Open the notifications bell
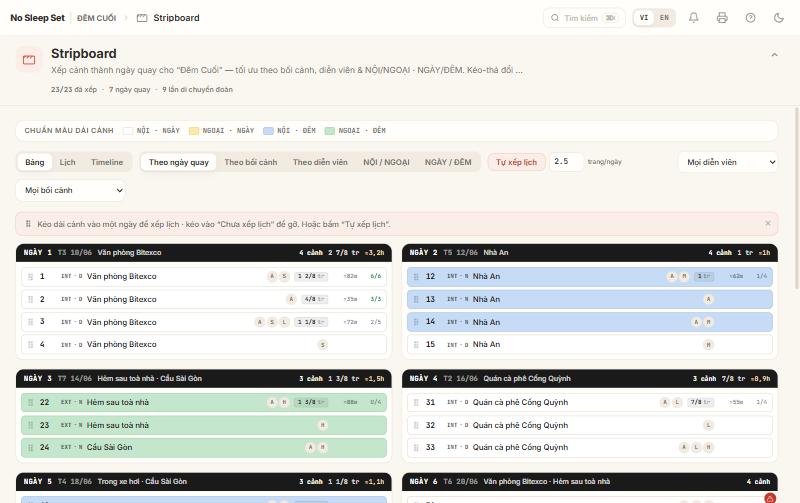The width and height of the screenshot is (800, 503). click(x=693, y=18)
